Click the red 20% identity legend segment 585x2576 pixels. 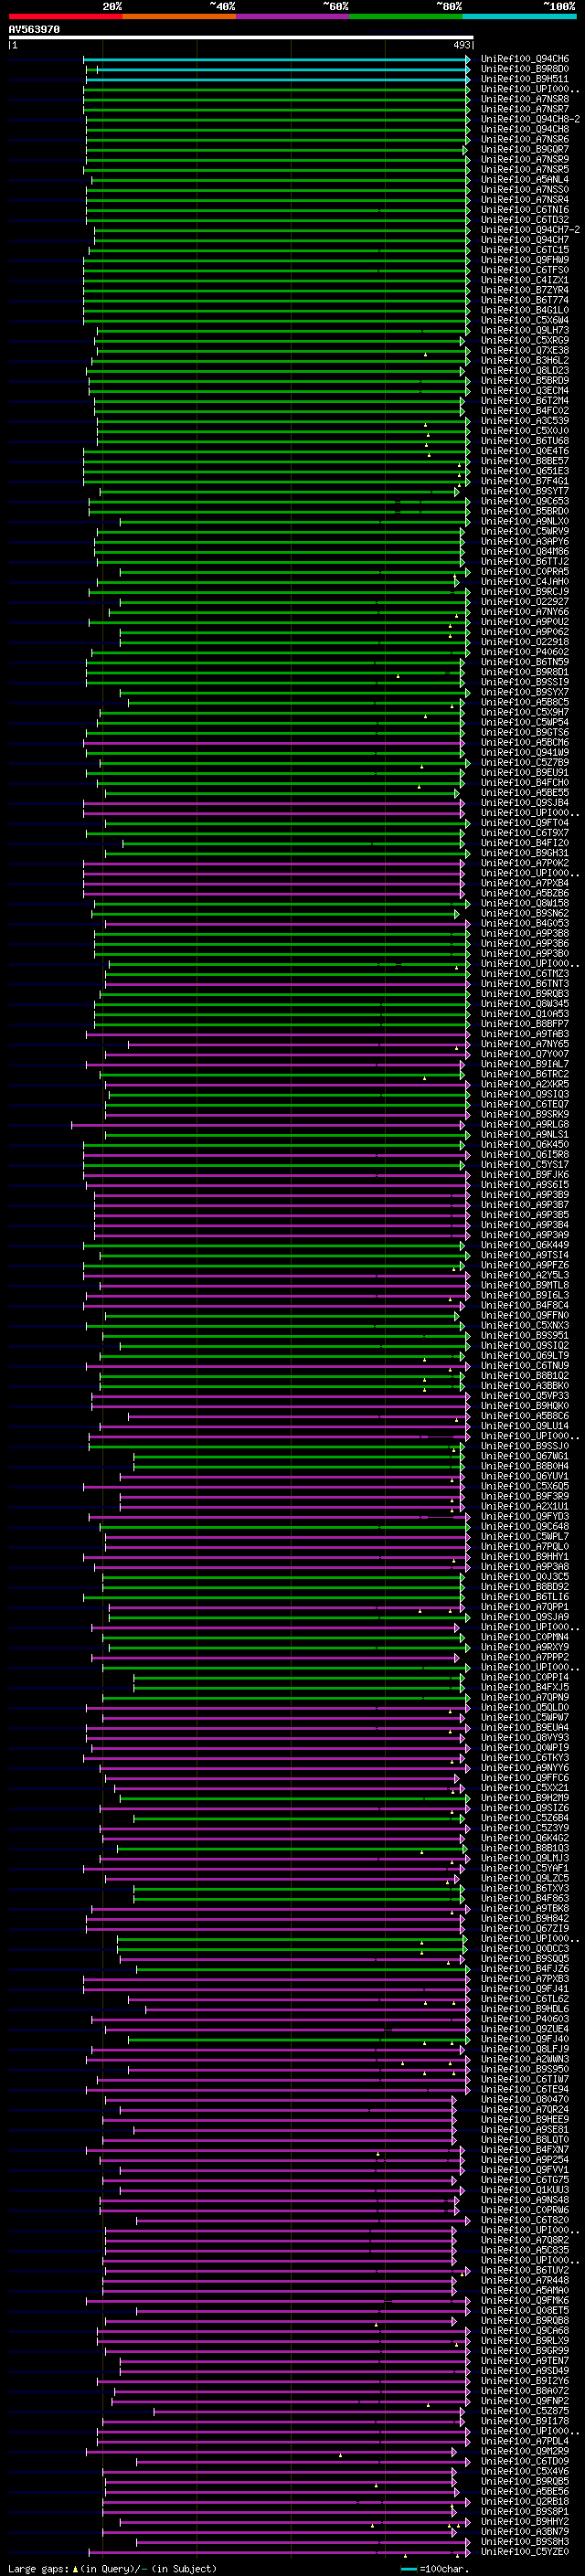pyautogui.click(x=65, y=16)
